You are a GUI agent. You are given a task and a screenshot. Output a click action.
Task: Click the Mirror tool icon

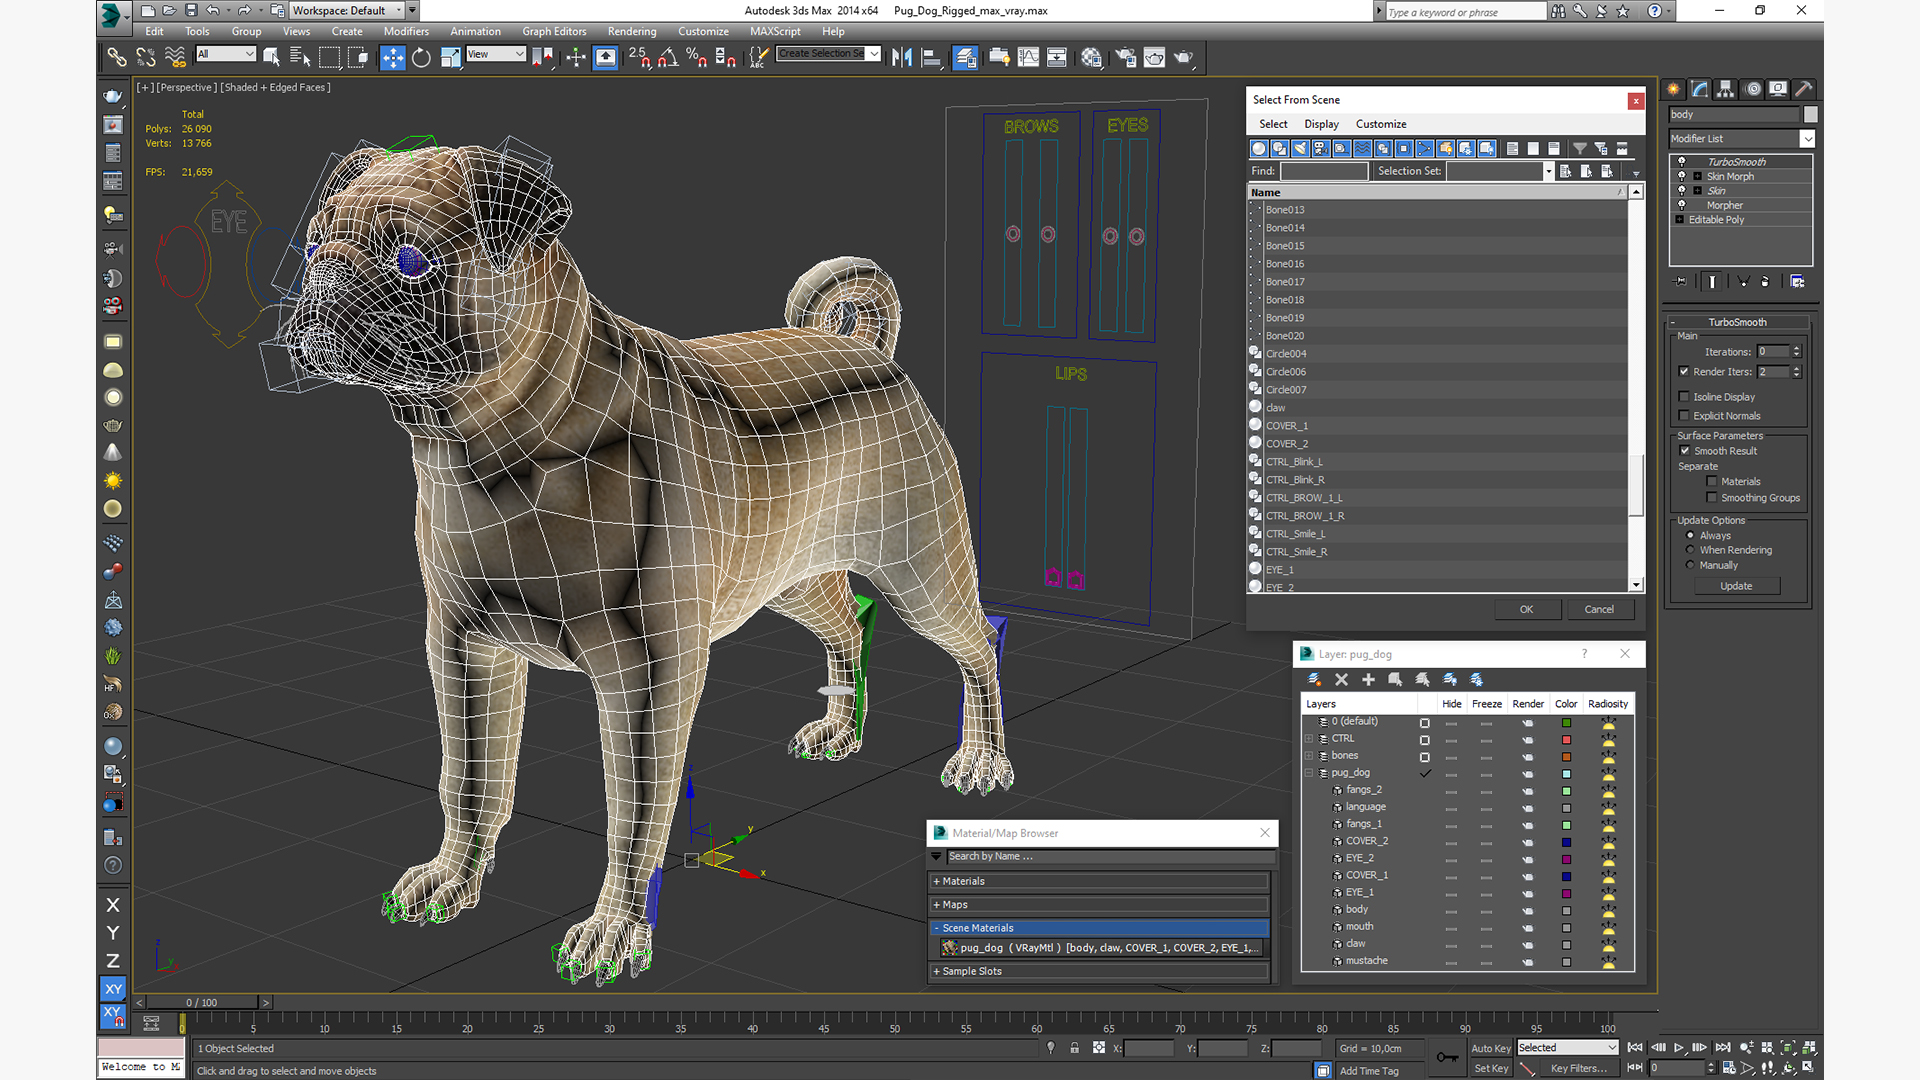tap(902, 58)
